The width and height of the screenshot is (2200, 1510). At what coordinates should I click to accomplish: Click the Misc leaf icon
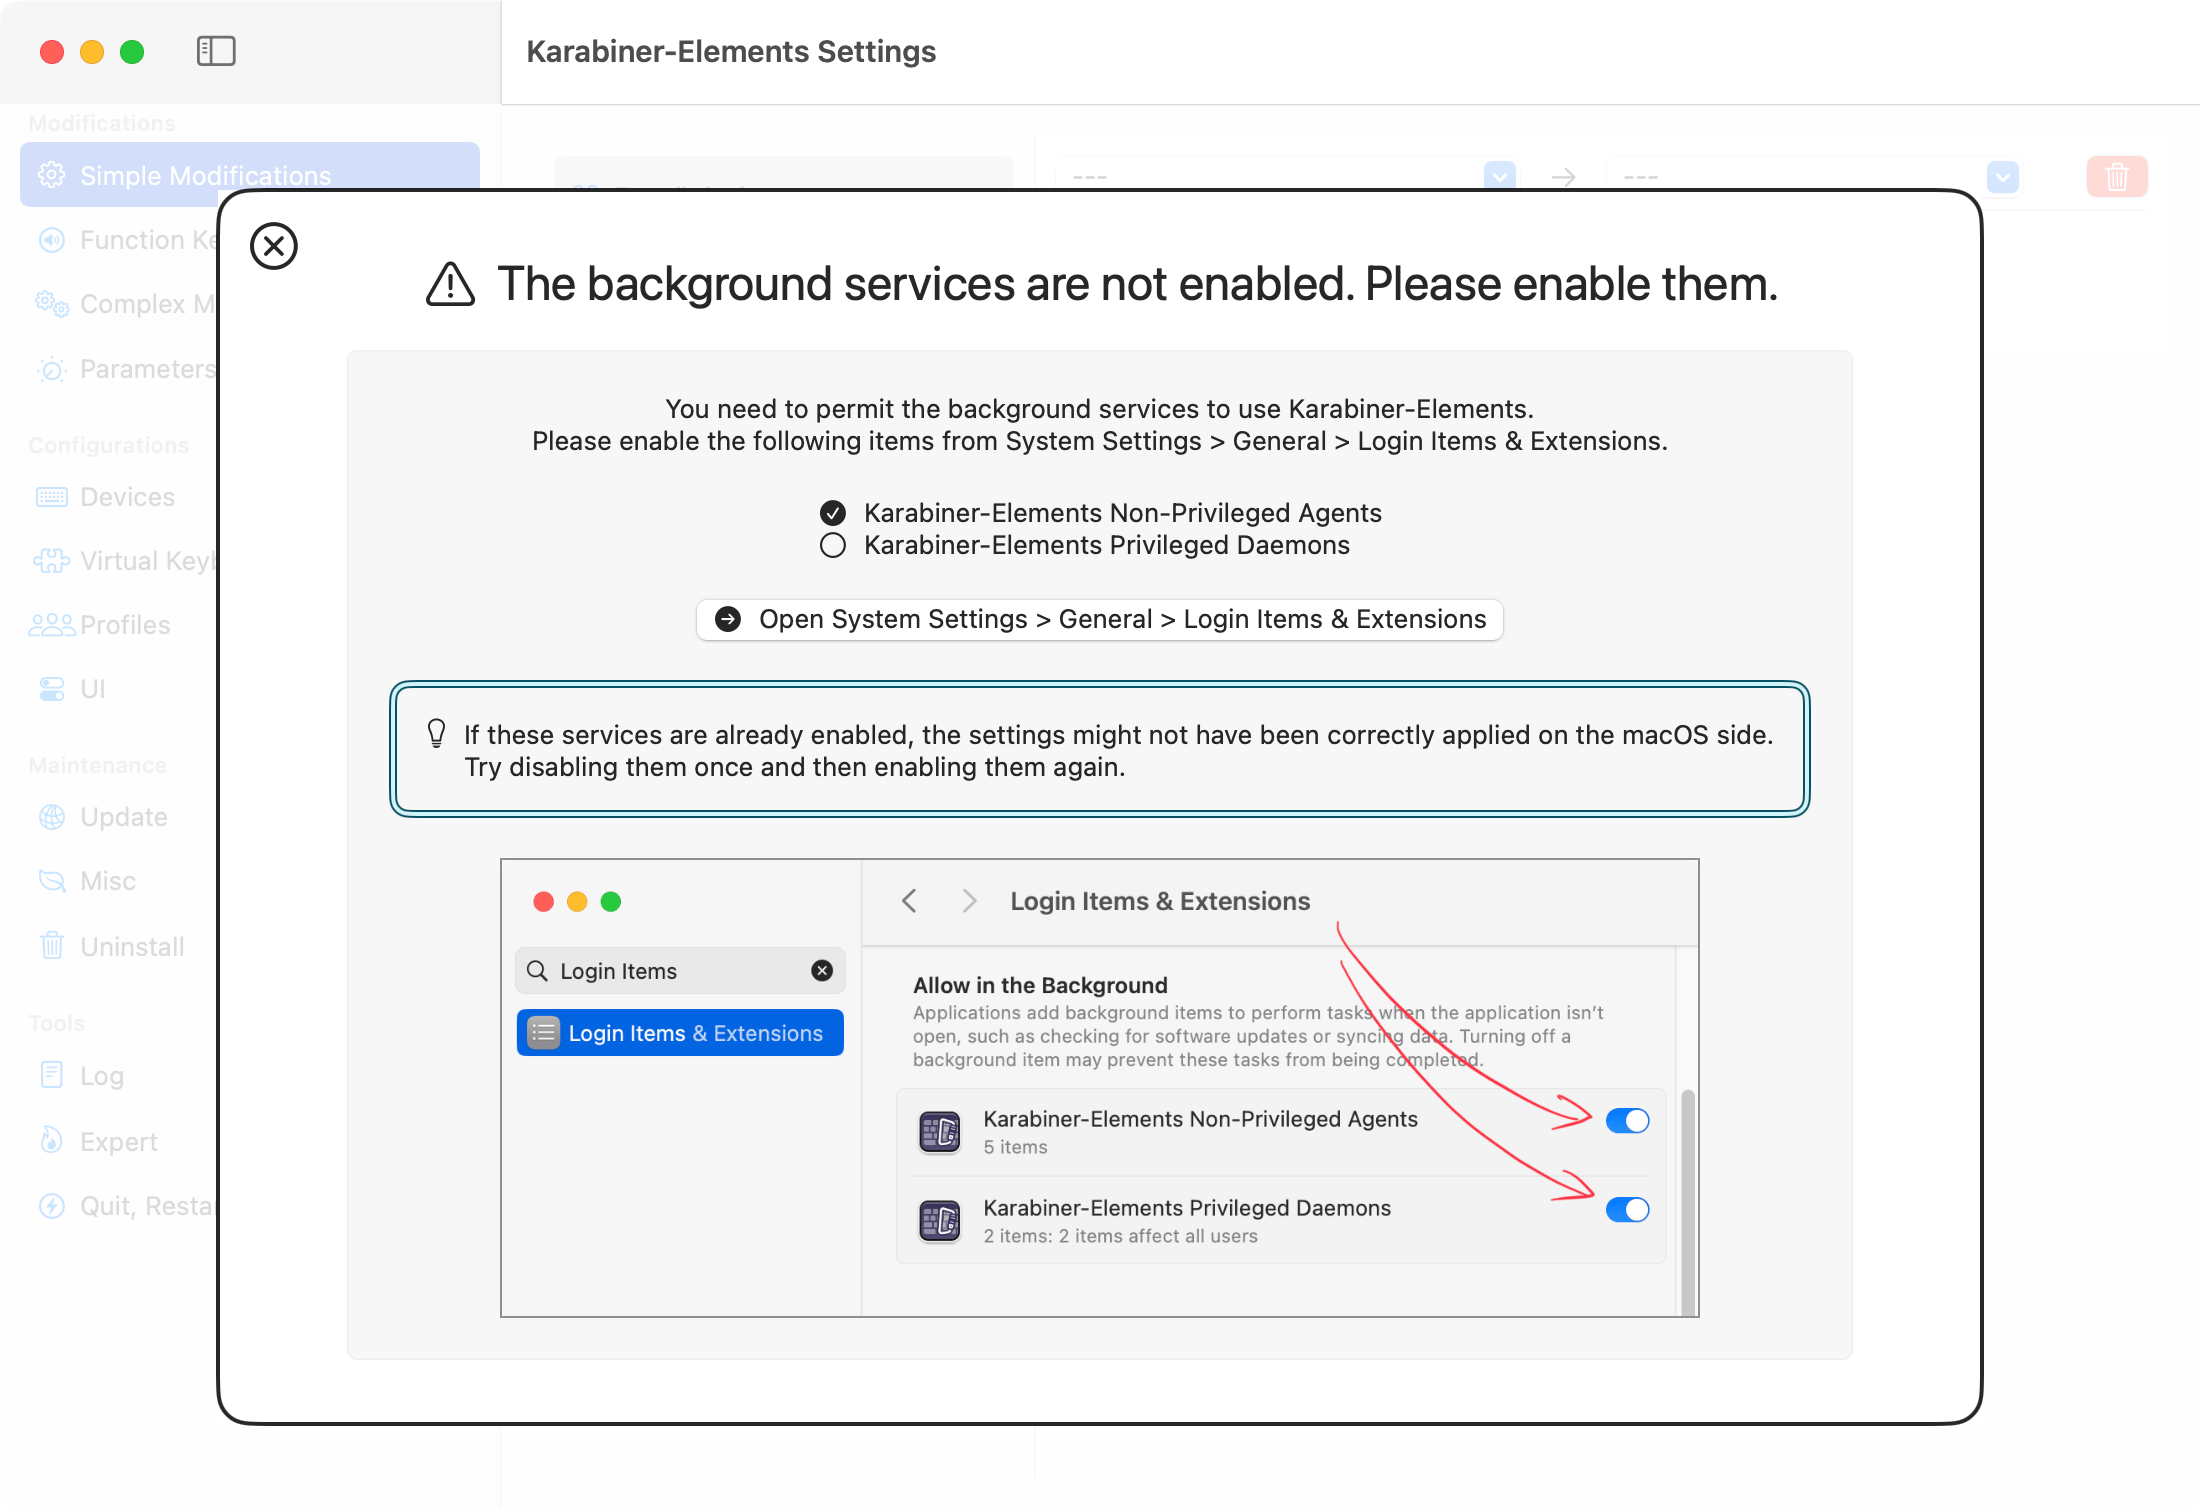[52, 881]
